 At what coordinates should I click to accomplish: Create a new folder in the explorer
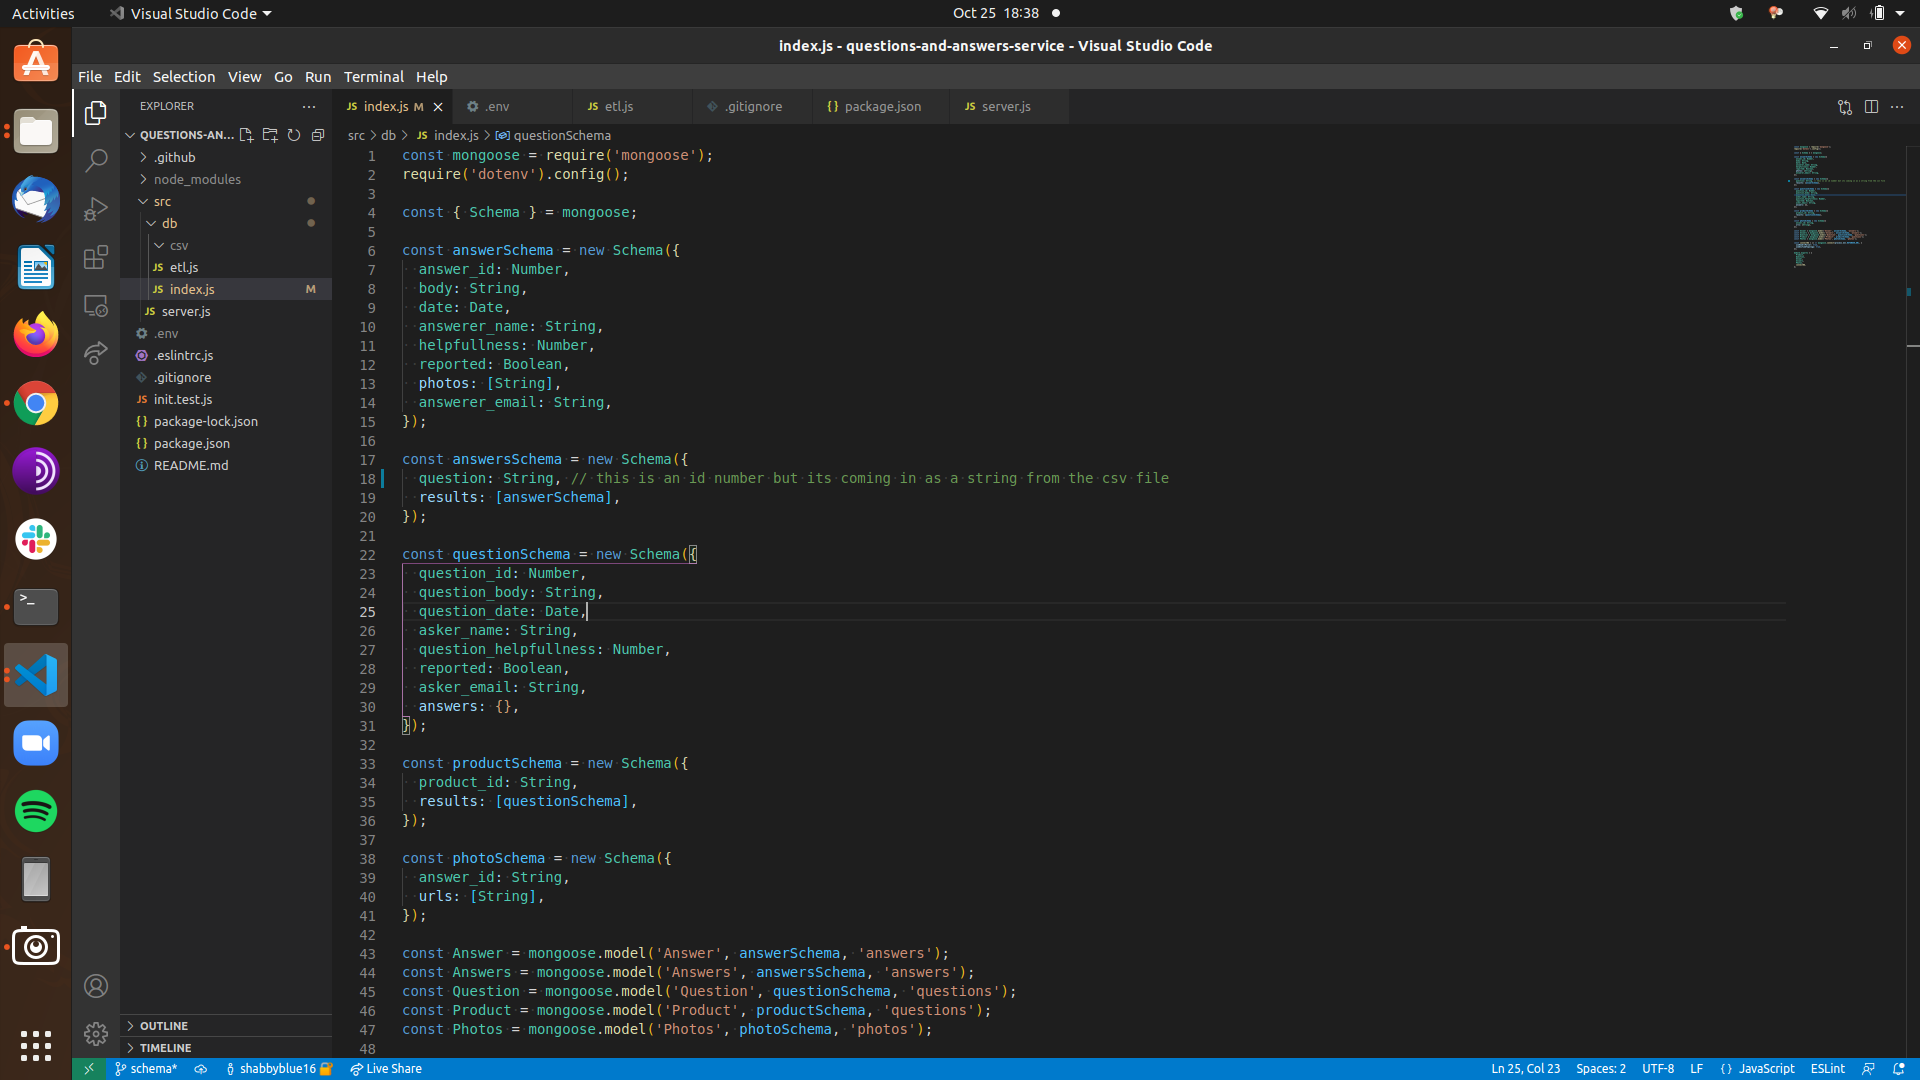(x=270, y=135)
